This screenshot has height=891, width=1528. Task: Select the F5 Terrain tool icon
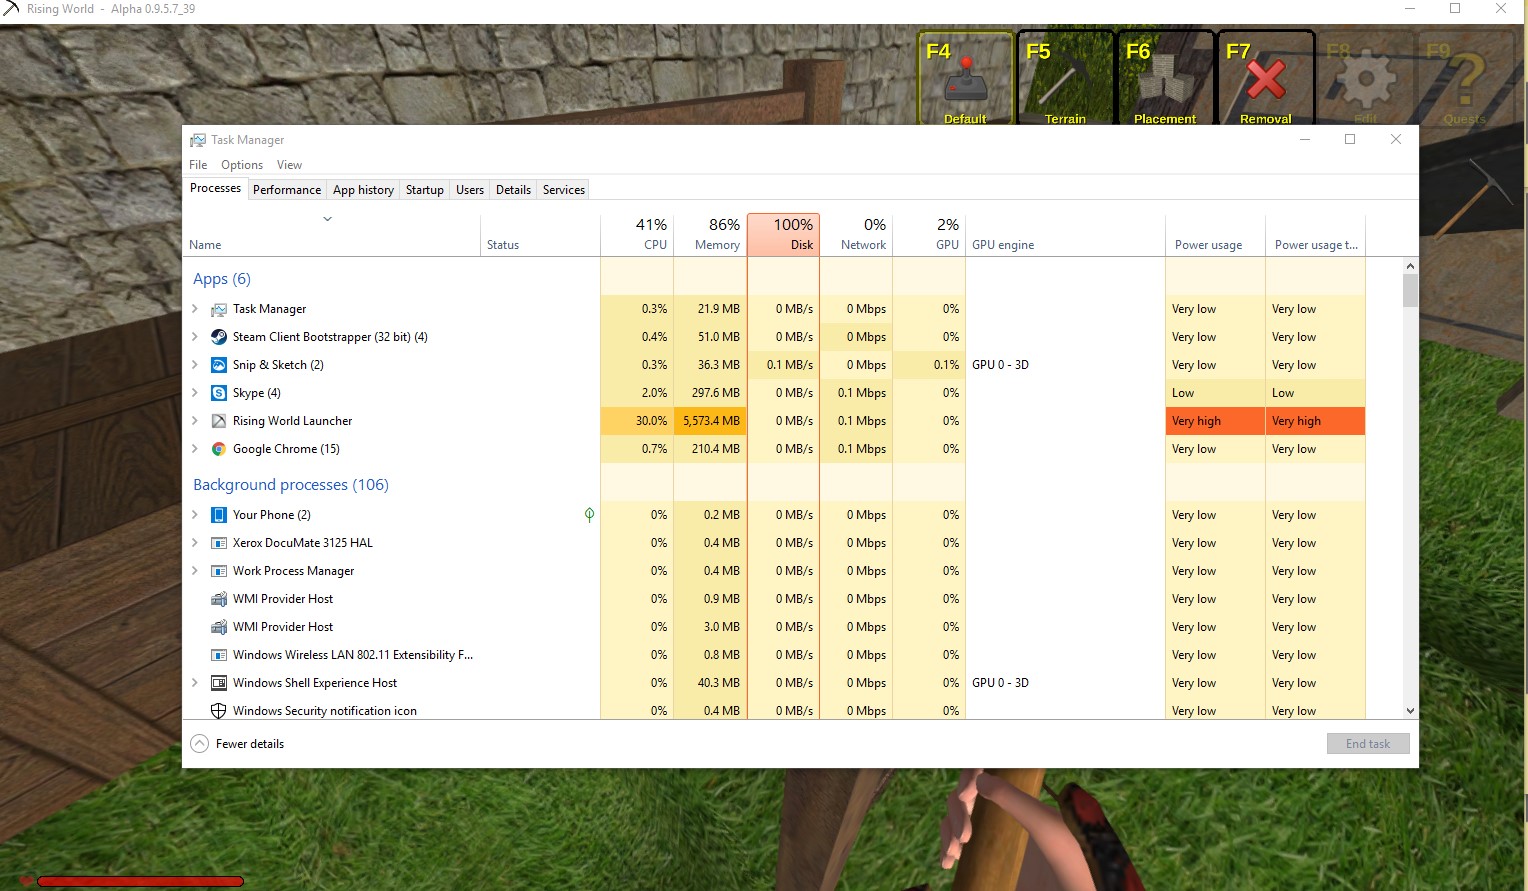pos(1065,79)
